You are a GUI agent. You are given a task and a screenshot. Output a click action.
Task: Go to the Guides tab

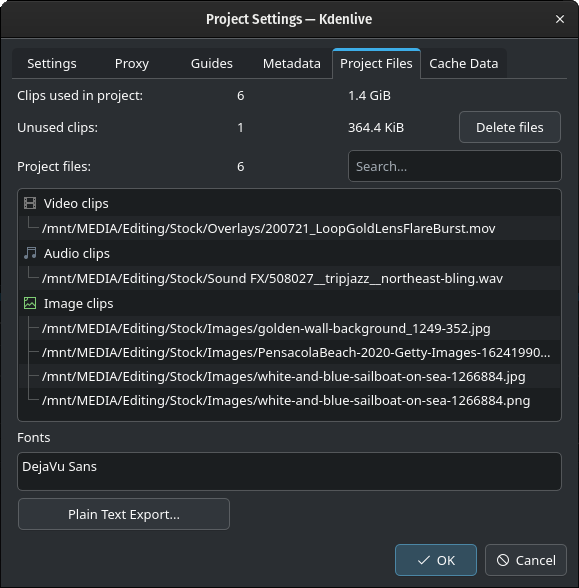pos(212,63)
